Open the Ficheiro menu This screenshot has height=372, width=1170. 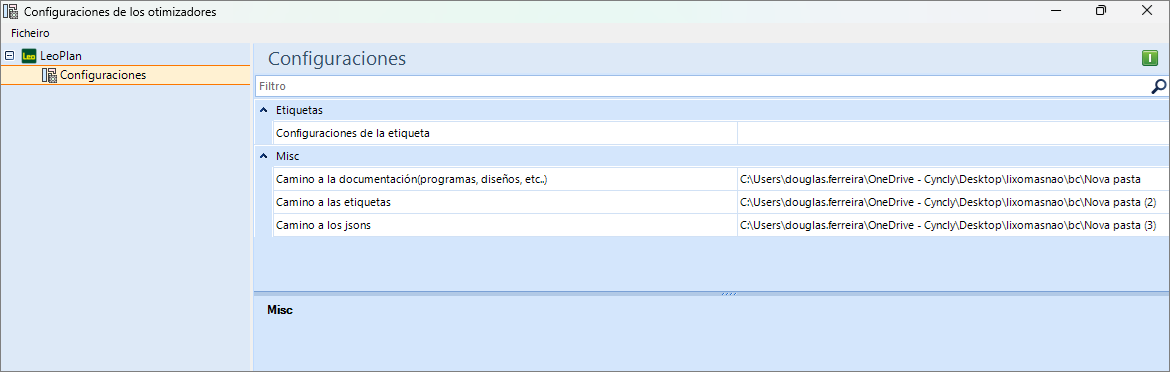(30, 33)
